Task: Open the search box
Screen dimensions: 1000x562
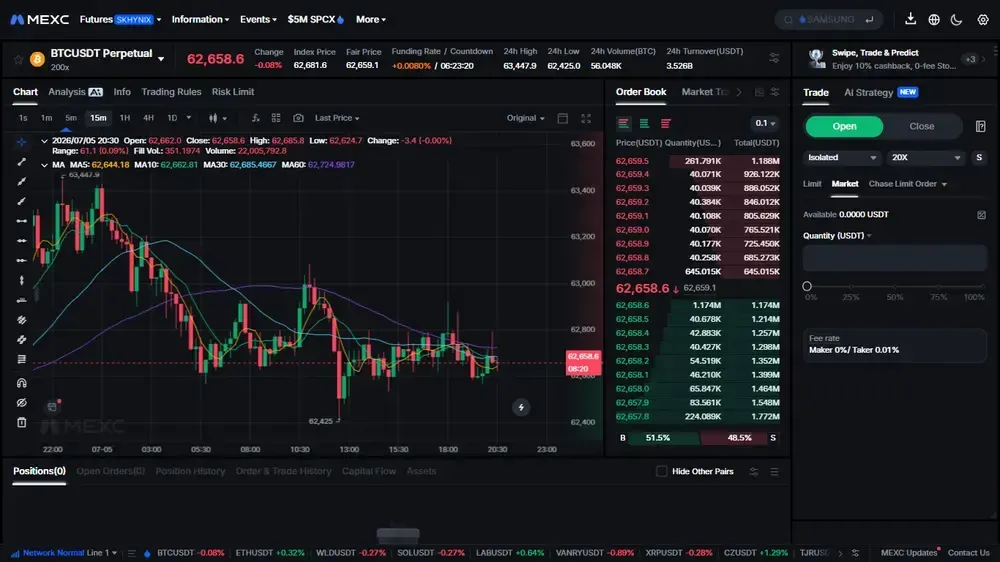Action: click(x=828, y=20)
